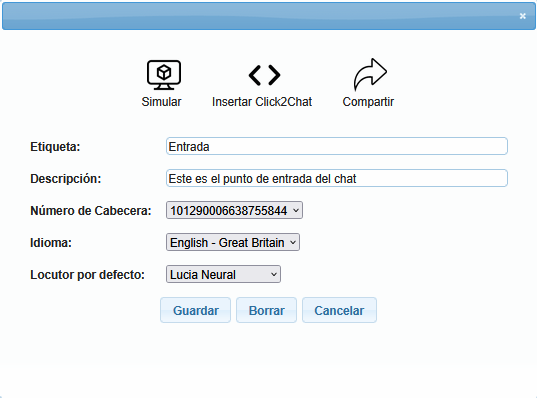This screenshot has width=537, height=398.
Task: Click the Simular monitor icon
Action: 164,75
